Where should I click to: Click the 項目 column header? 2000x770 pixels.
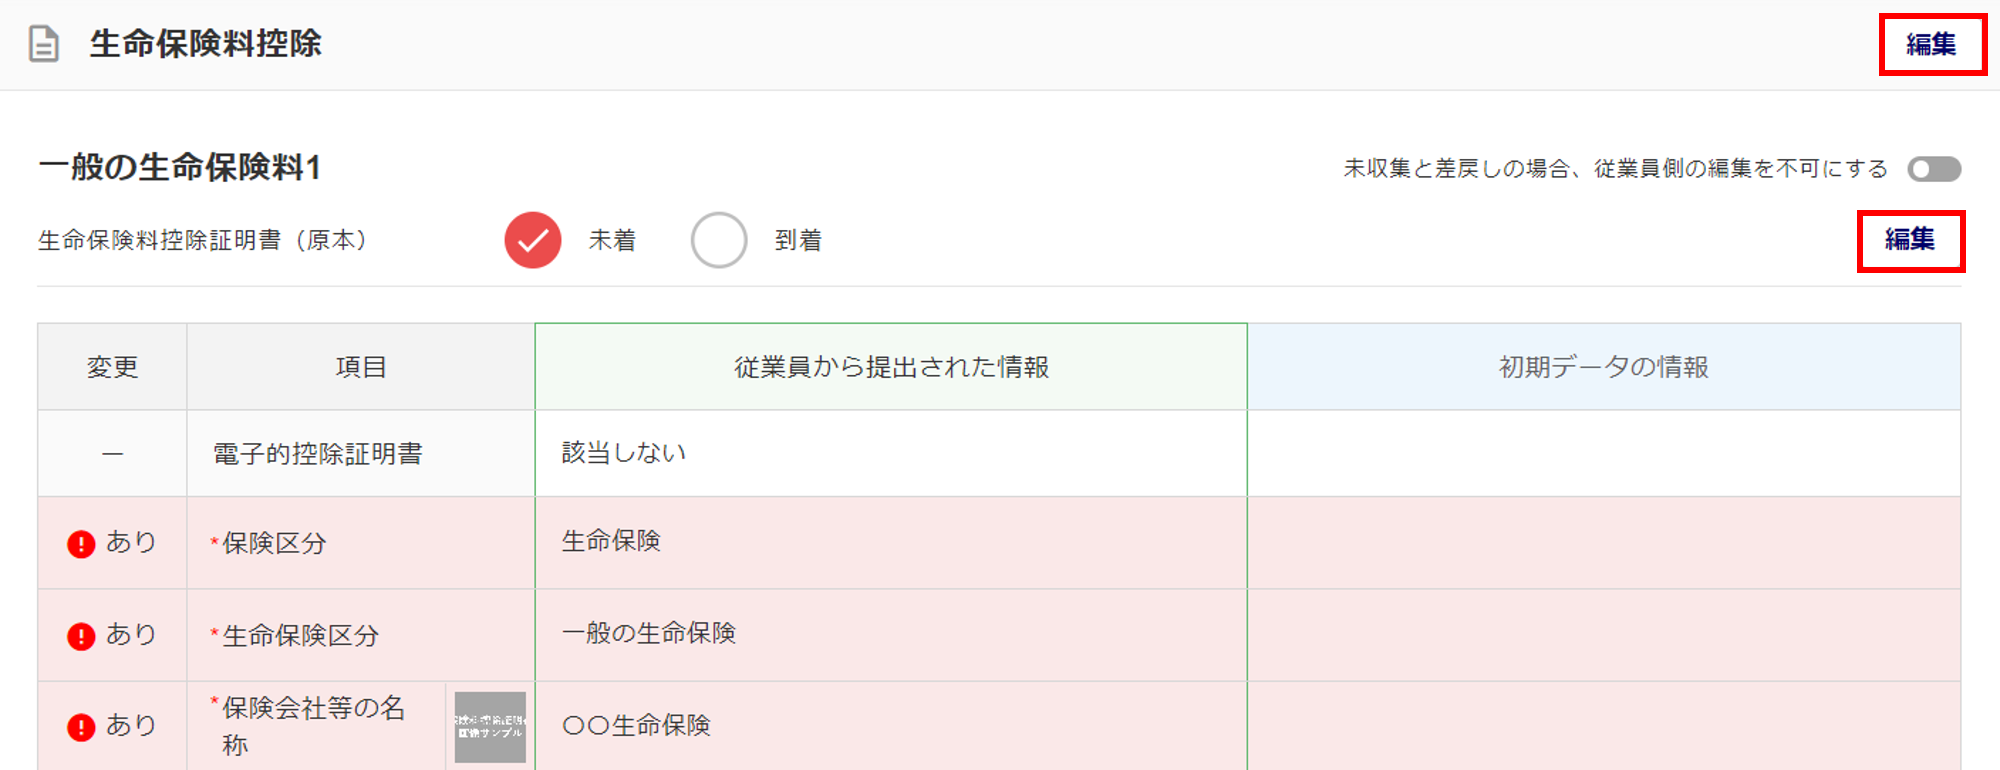point(361,367)
